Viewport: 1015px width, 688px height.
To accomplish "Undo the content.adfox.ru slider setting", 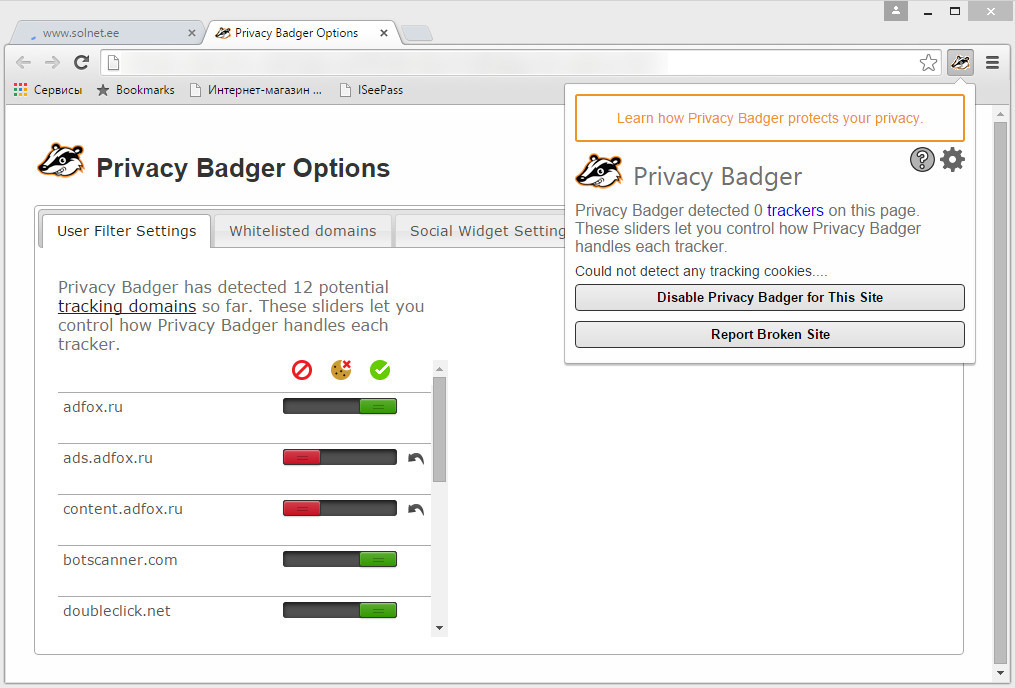I will tap(416, 509).
